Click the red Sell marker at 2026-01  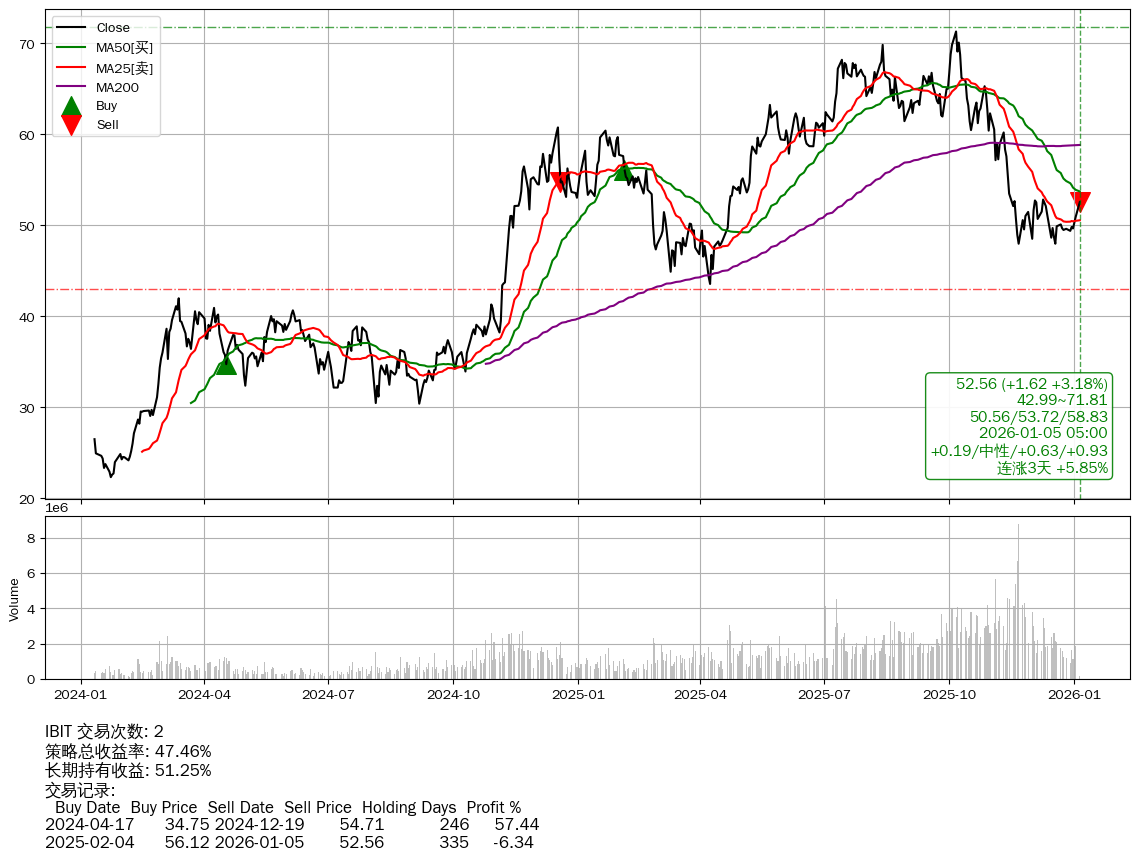point(1080,202)
